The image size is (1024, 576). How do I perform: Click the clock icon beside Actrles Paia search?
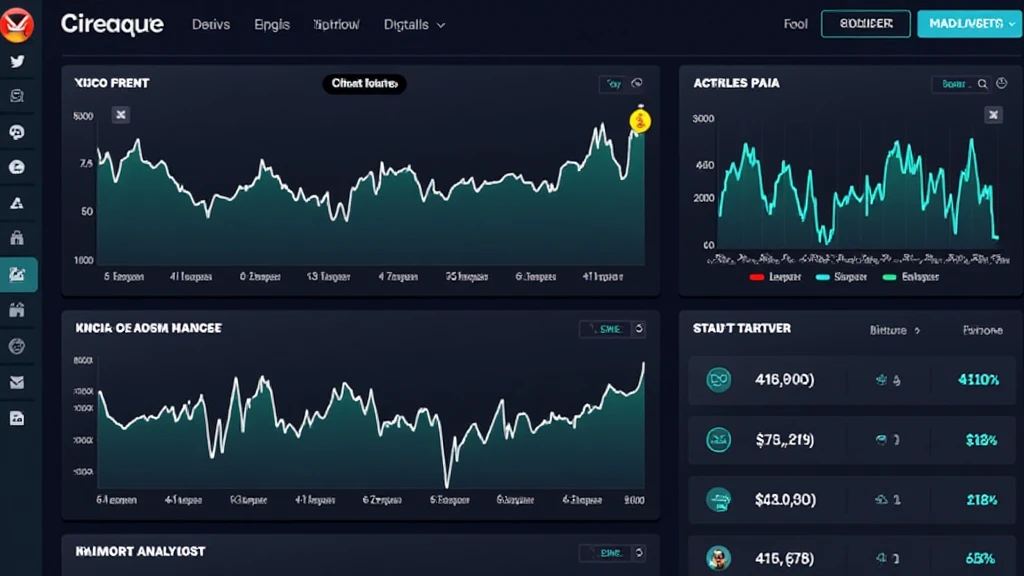point(1000,85)
